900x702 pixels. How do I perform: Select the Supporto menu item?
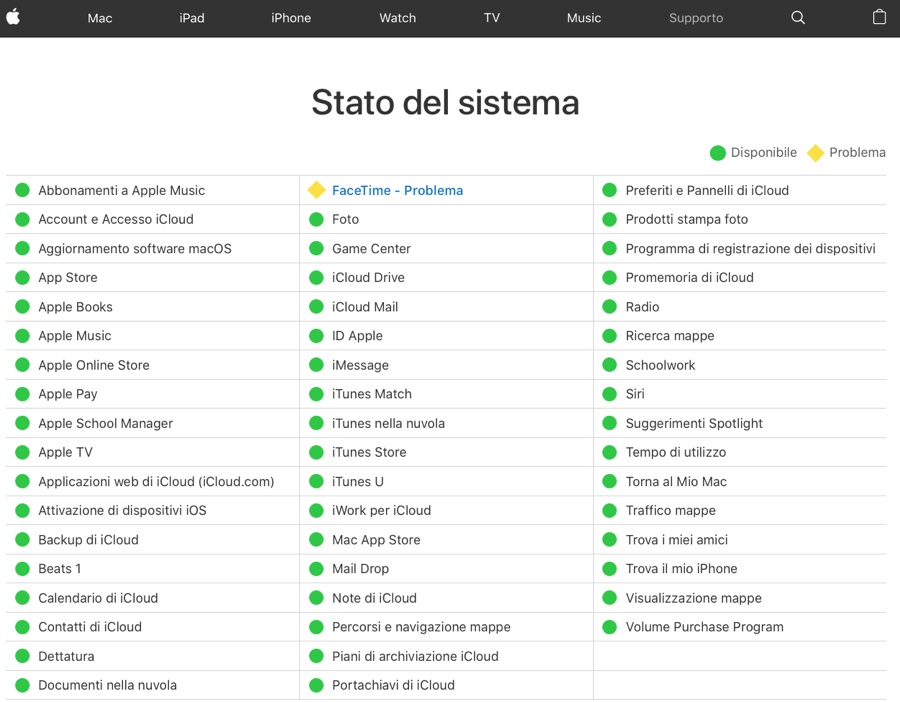(x=696, y=18)
